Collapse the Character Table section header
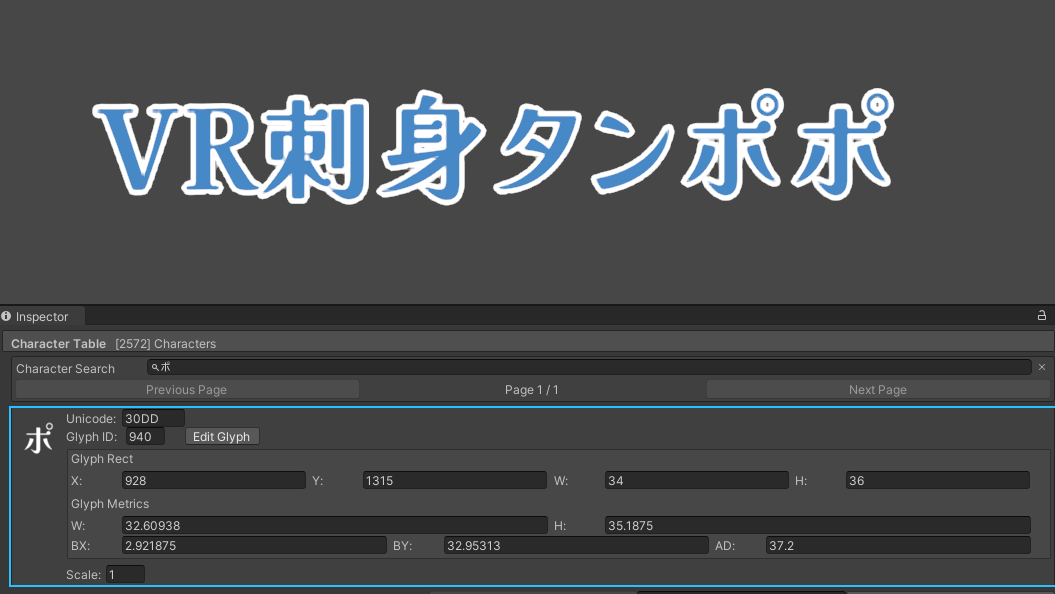 (x=58, y=343)
